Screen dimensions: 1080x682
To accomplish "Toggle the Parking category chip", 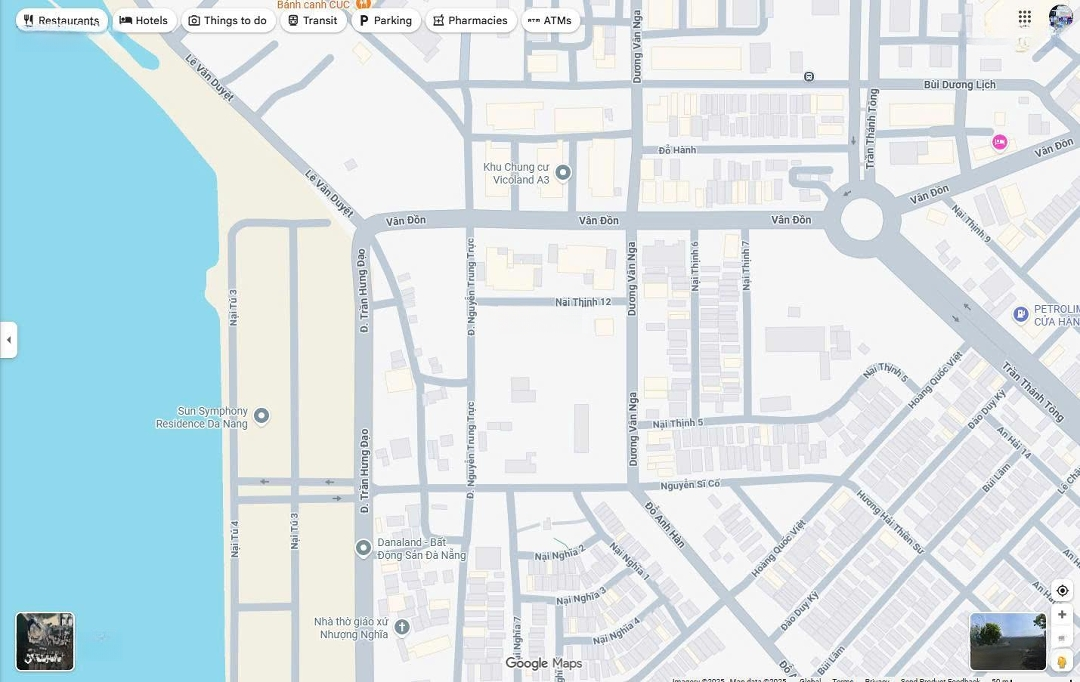I will tap(385, 20).
